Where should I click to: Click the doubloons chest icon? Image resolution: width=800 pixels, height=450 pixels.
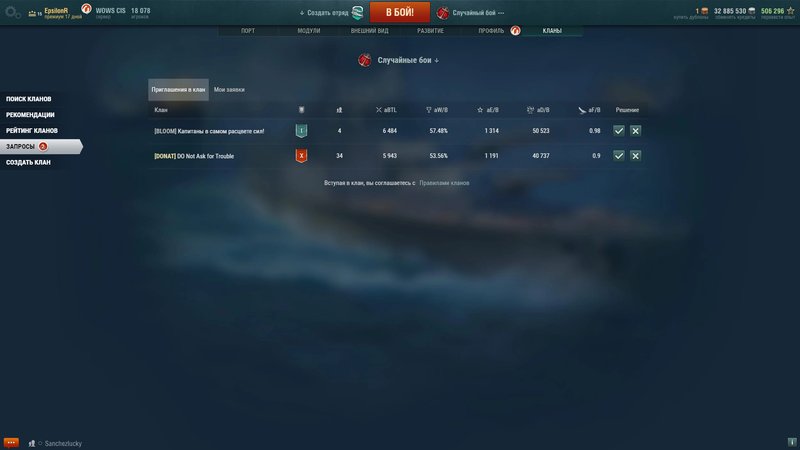pos(705,11)
